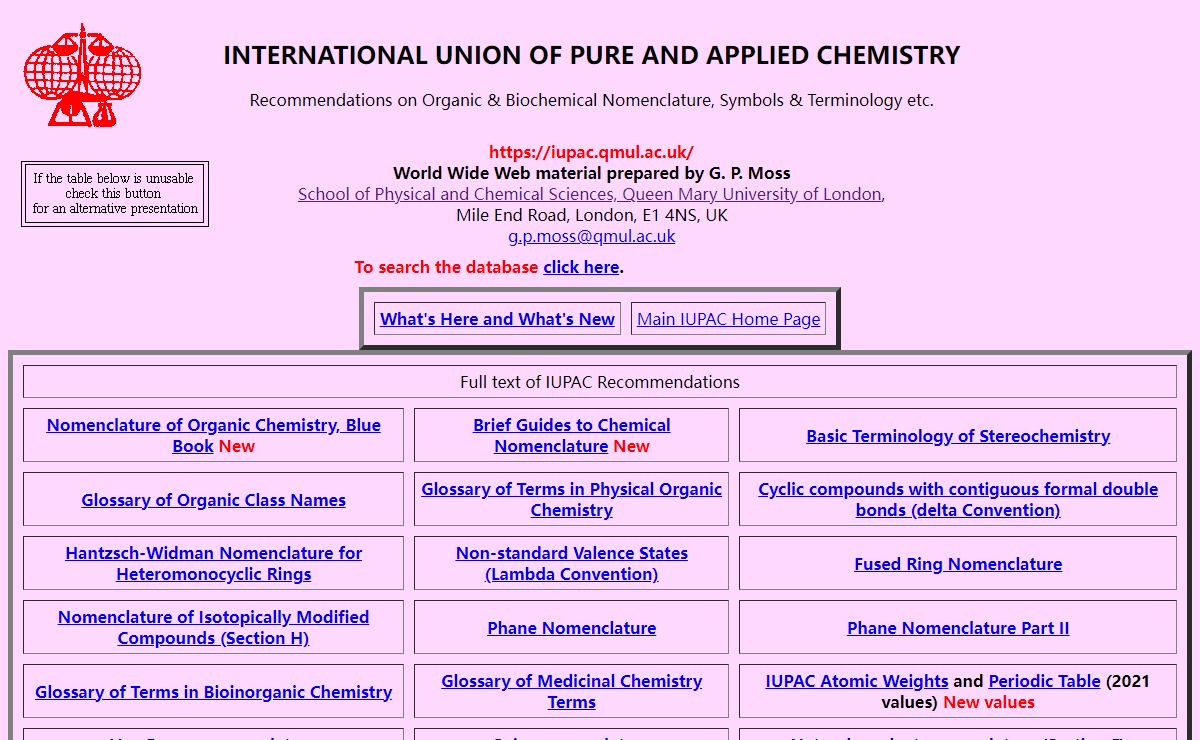Open Brief Guides to Chemical Nomenclature
The width and height of the screenshot is (1200, 740).
571,435
